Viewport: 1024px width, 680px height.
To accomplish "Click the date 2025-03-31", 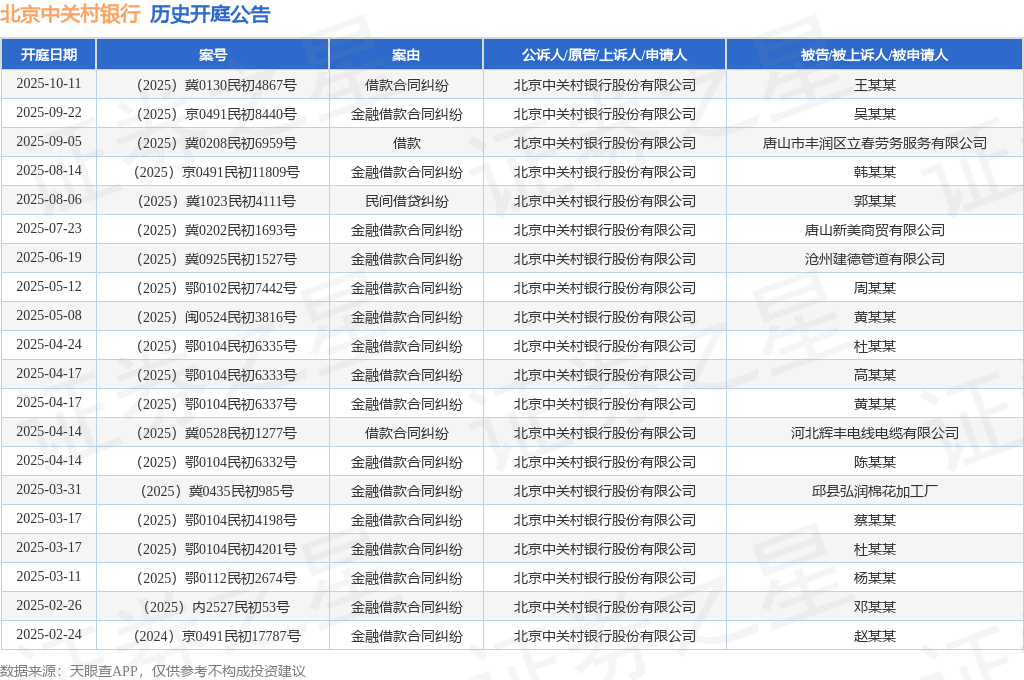I will (x=49, y=489).
